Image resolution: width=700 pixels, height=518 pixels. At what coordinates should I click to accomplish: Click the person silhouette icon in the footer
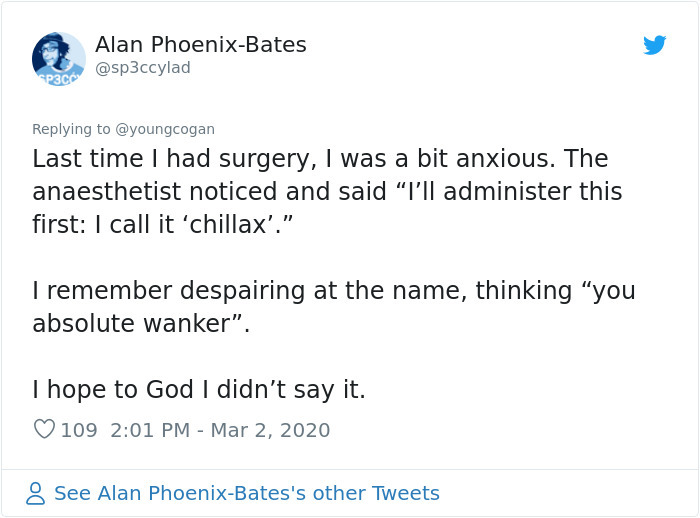[x=35, y=493]
